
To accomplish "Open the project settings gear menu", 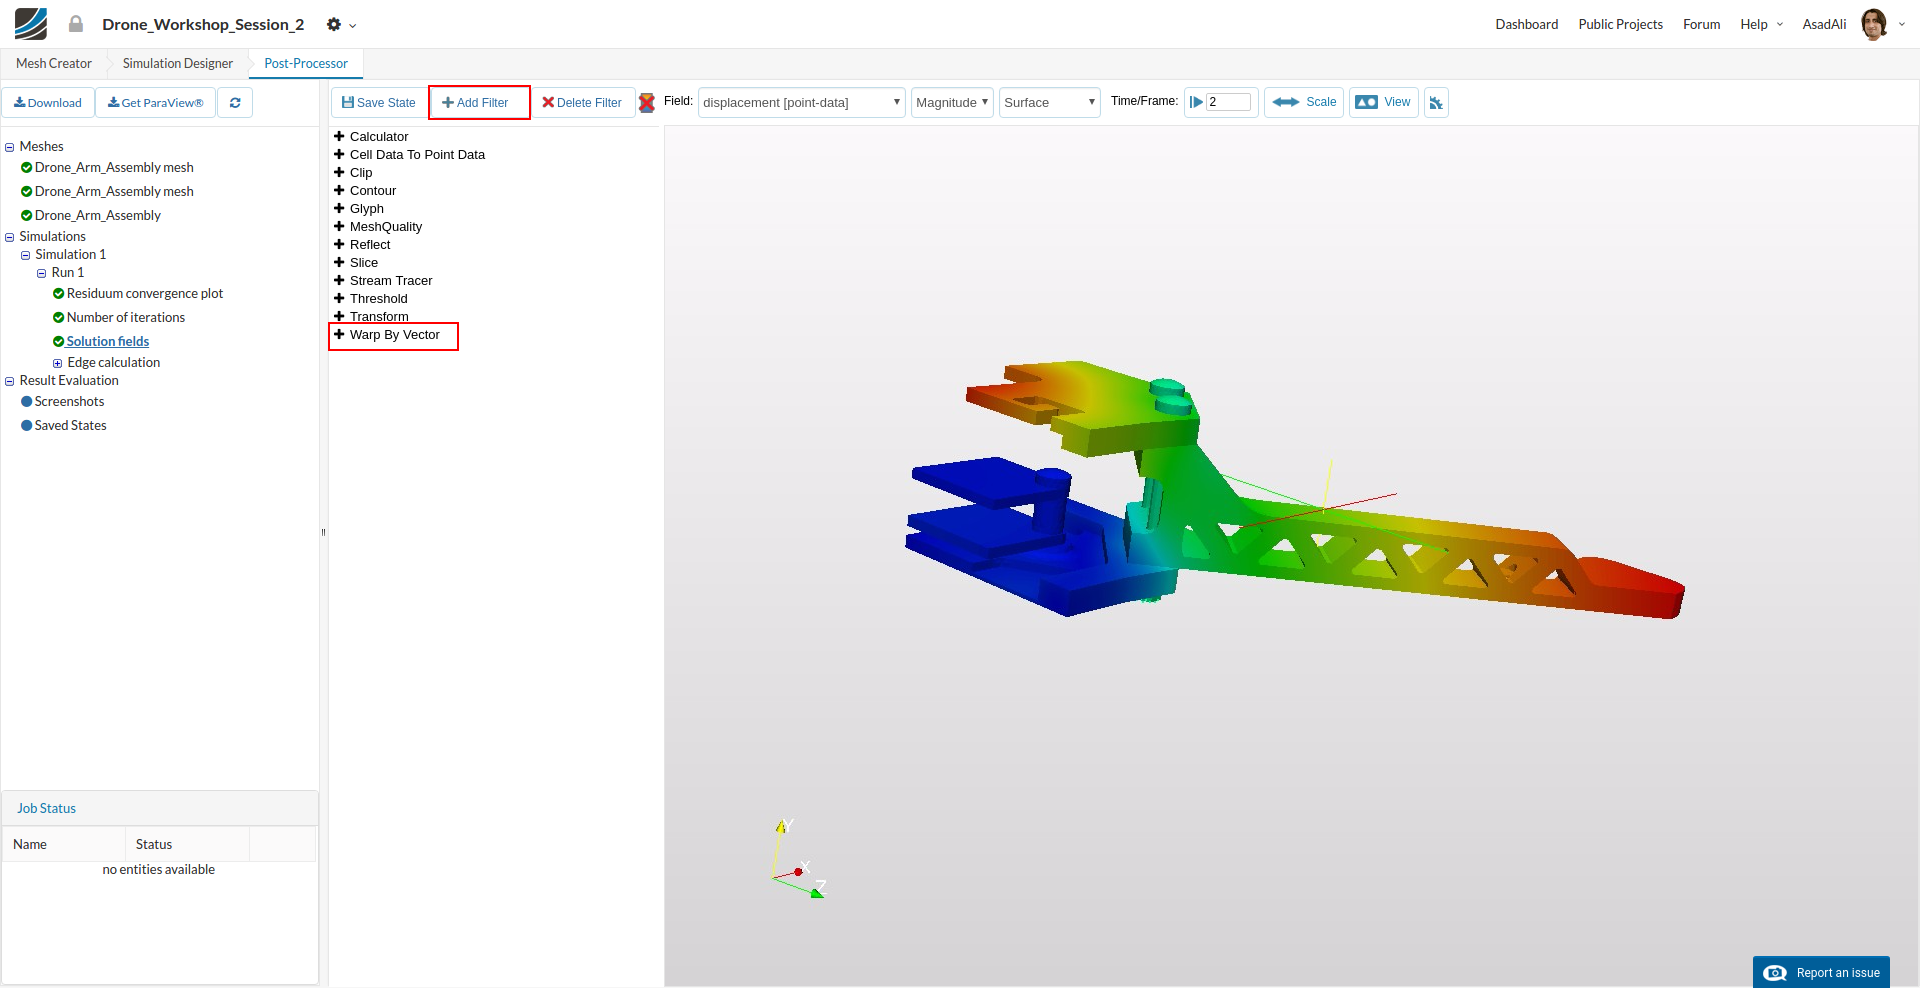I will pos(340,24).
